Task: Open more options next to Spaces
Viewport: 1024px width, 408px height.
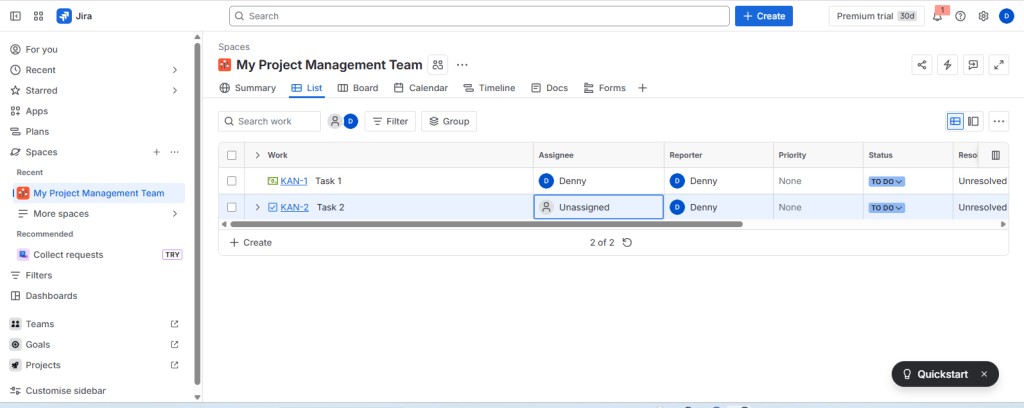Action: coord(174,152)
